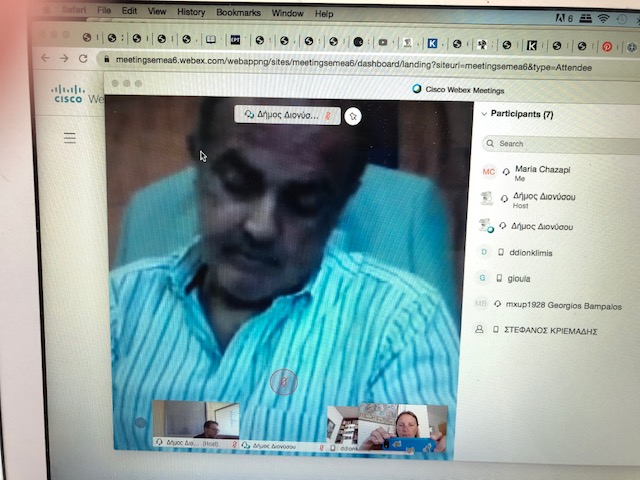Viewport: 640px width, 480px height.
Task: Open the hamburger menu on the Webex dashboard
Action: coord(70,138)
